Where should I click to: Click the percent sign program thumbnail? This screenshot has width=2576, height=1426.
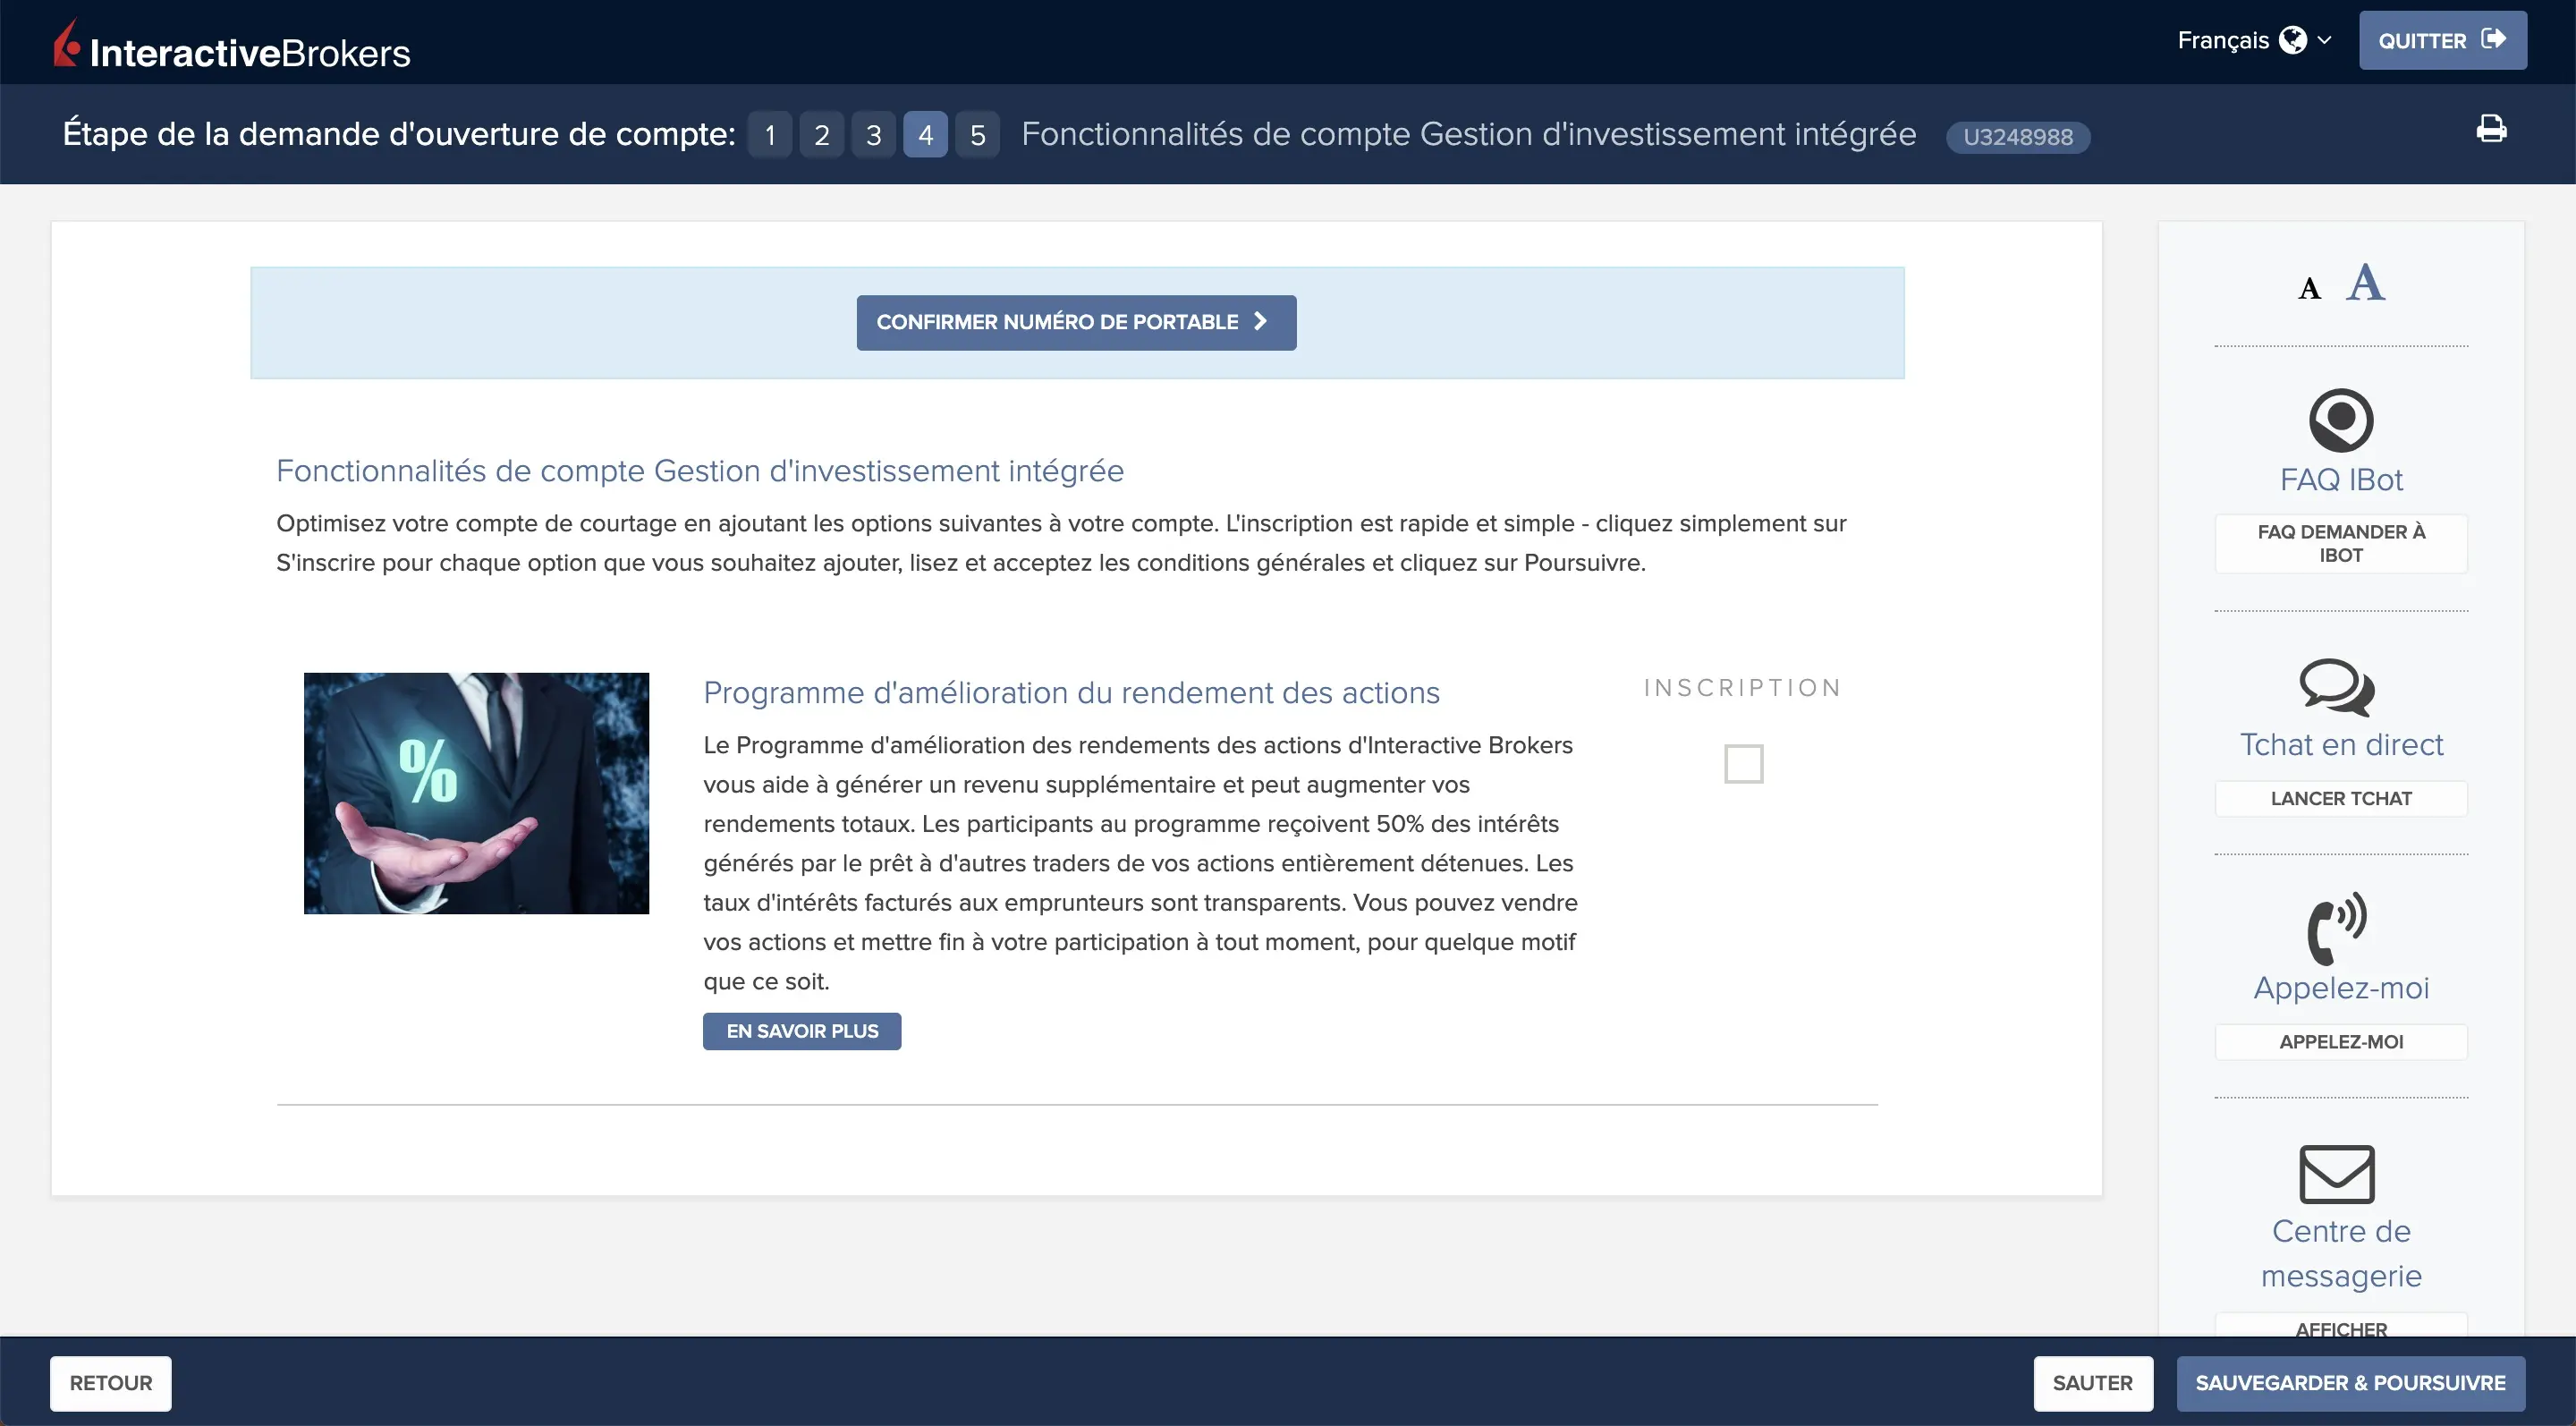pyautogui.click(x=476, y=793)
